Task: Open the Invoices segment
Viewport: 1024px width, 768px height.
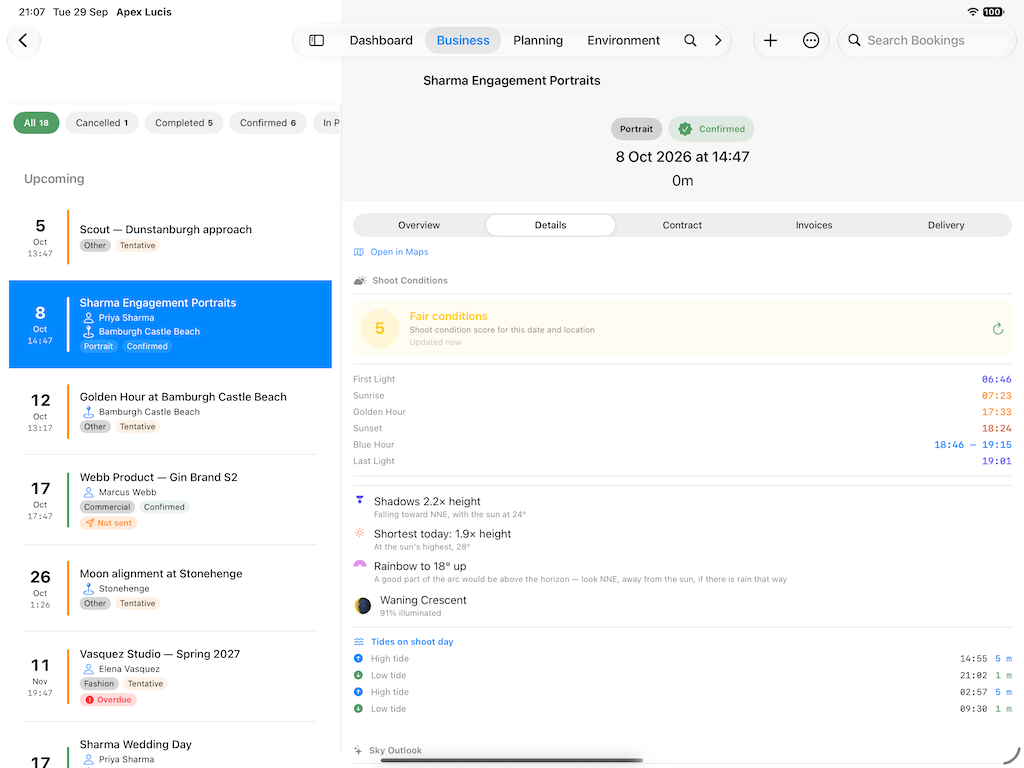Action: 814,225
